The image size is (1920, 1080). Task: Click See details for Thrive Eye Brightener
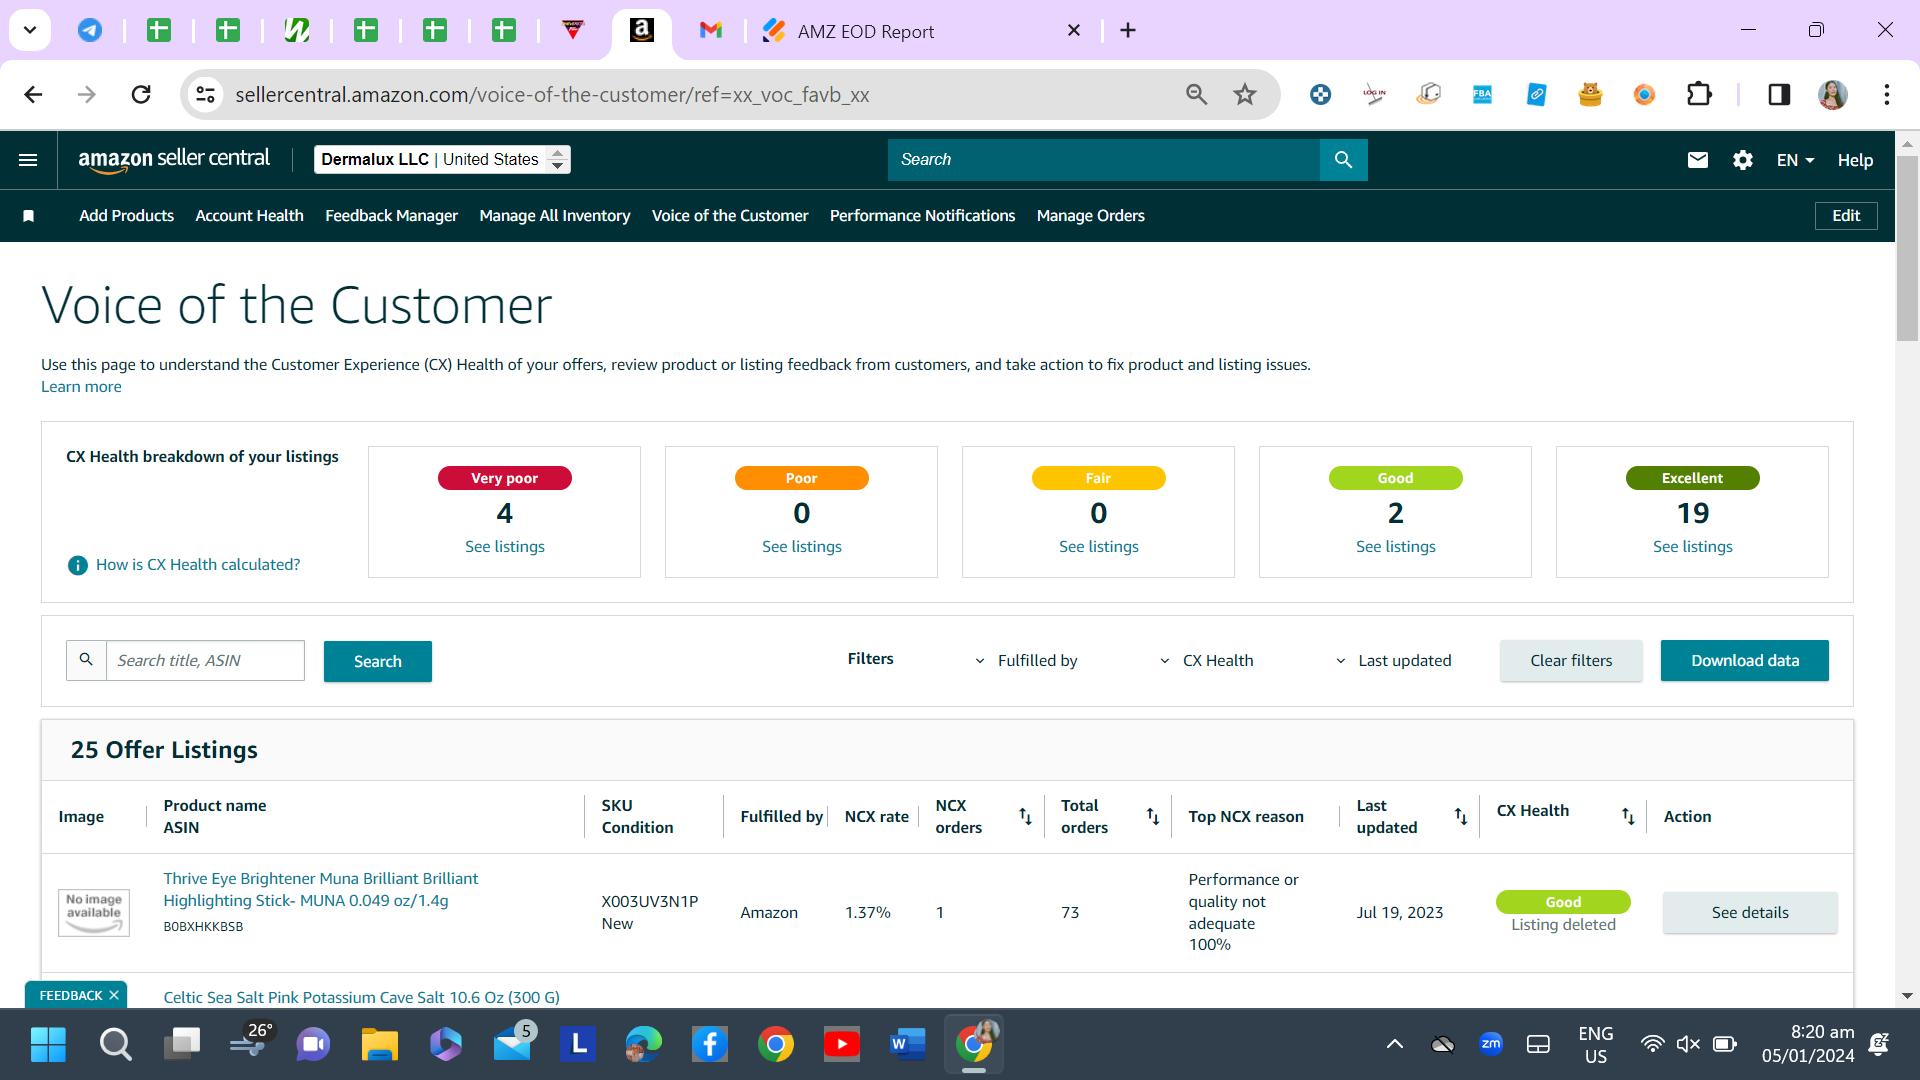[1749, 913]
